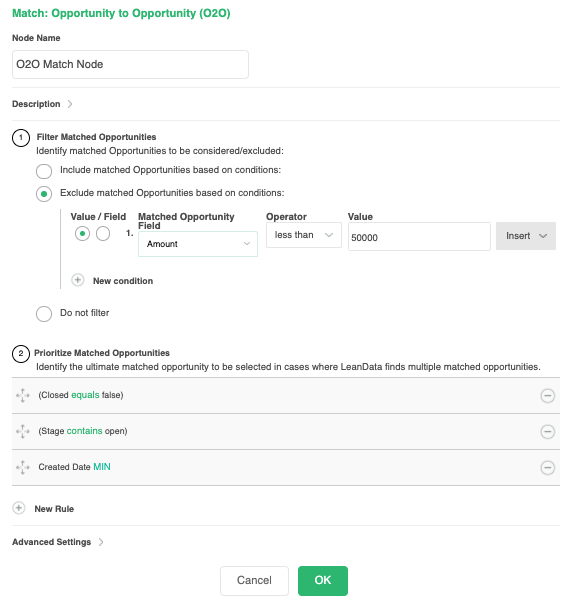Click drag handle of Stage contains open rule
This screenshot has height=604, width=575.
point(23,431)
